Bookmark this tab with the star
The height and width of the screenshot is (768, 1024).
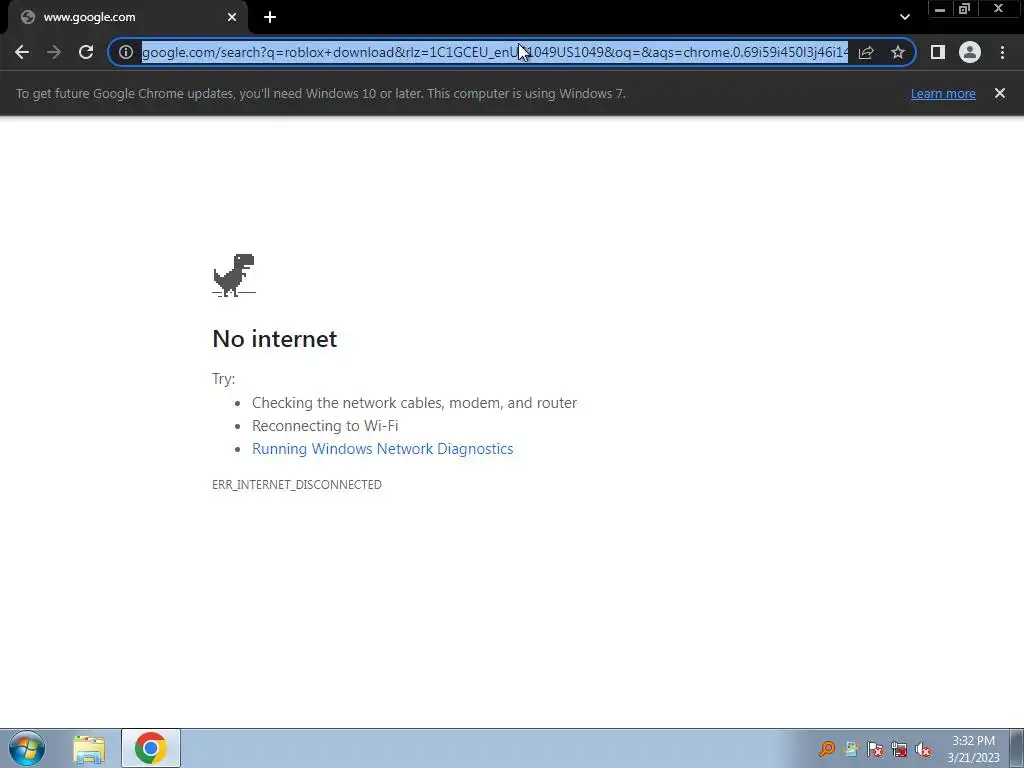pyautogui.click(x=898, y=52)
